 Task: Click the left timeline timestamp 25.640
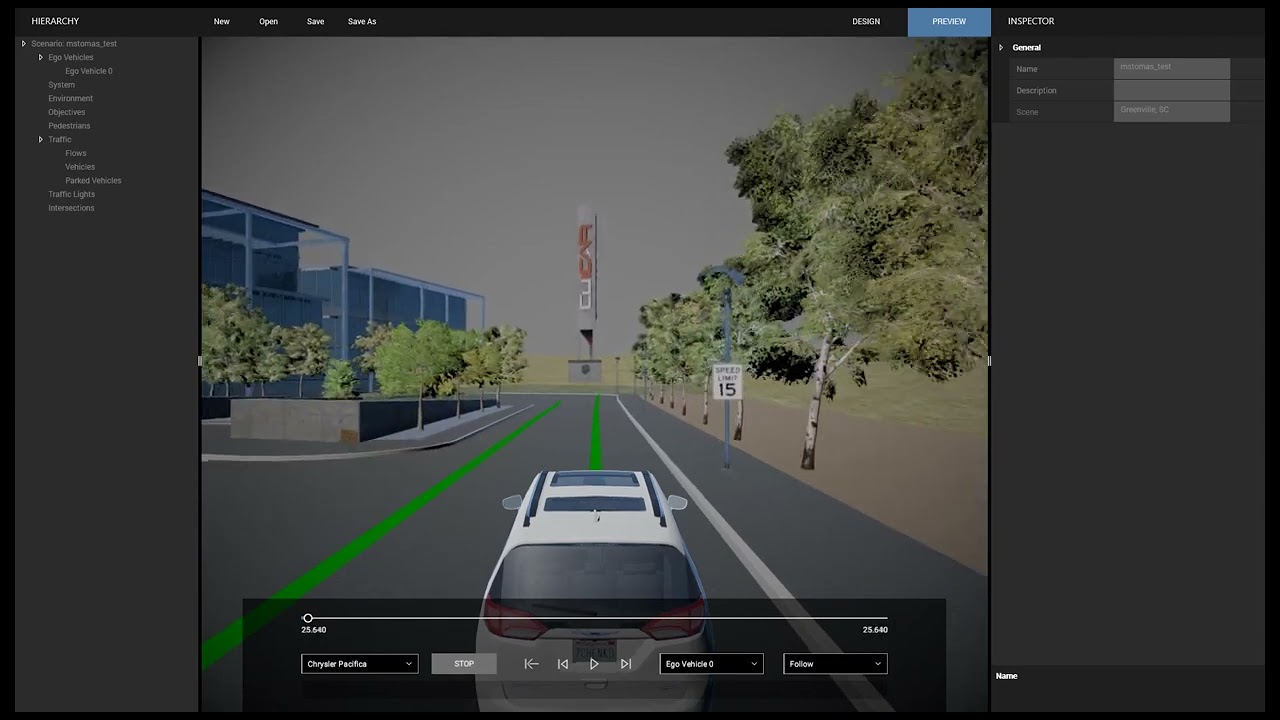(314, 630)
